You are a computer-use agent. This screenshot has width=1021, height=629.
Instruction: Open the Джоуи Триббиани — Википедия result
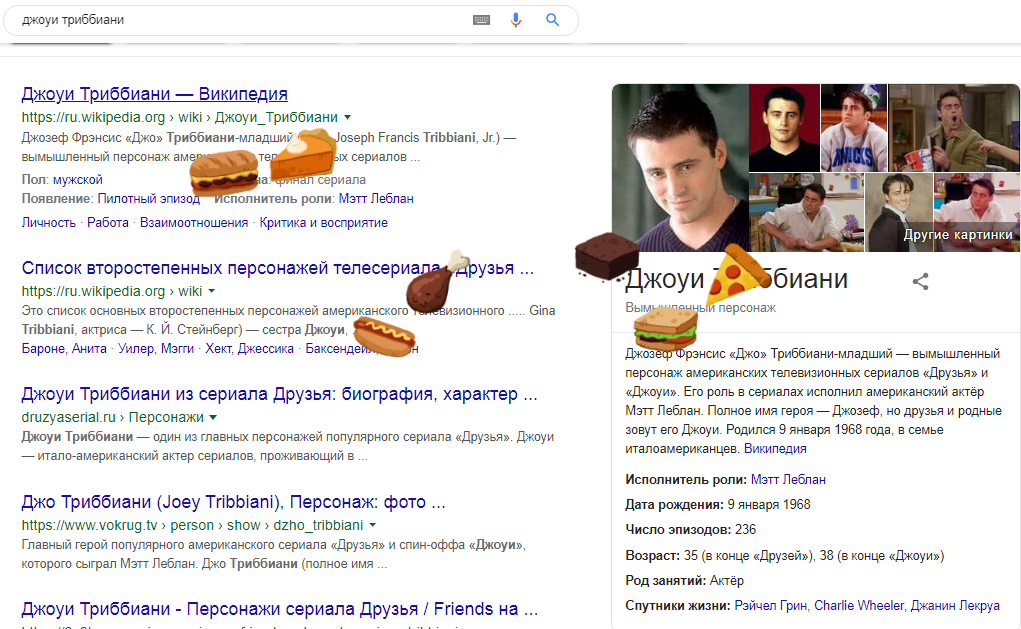pos(154,94)
